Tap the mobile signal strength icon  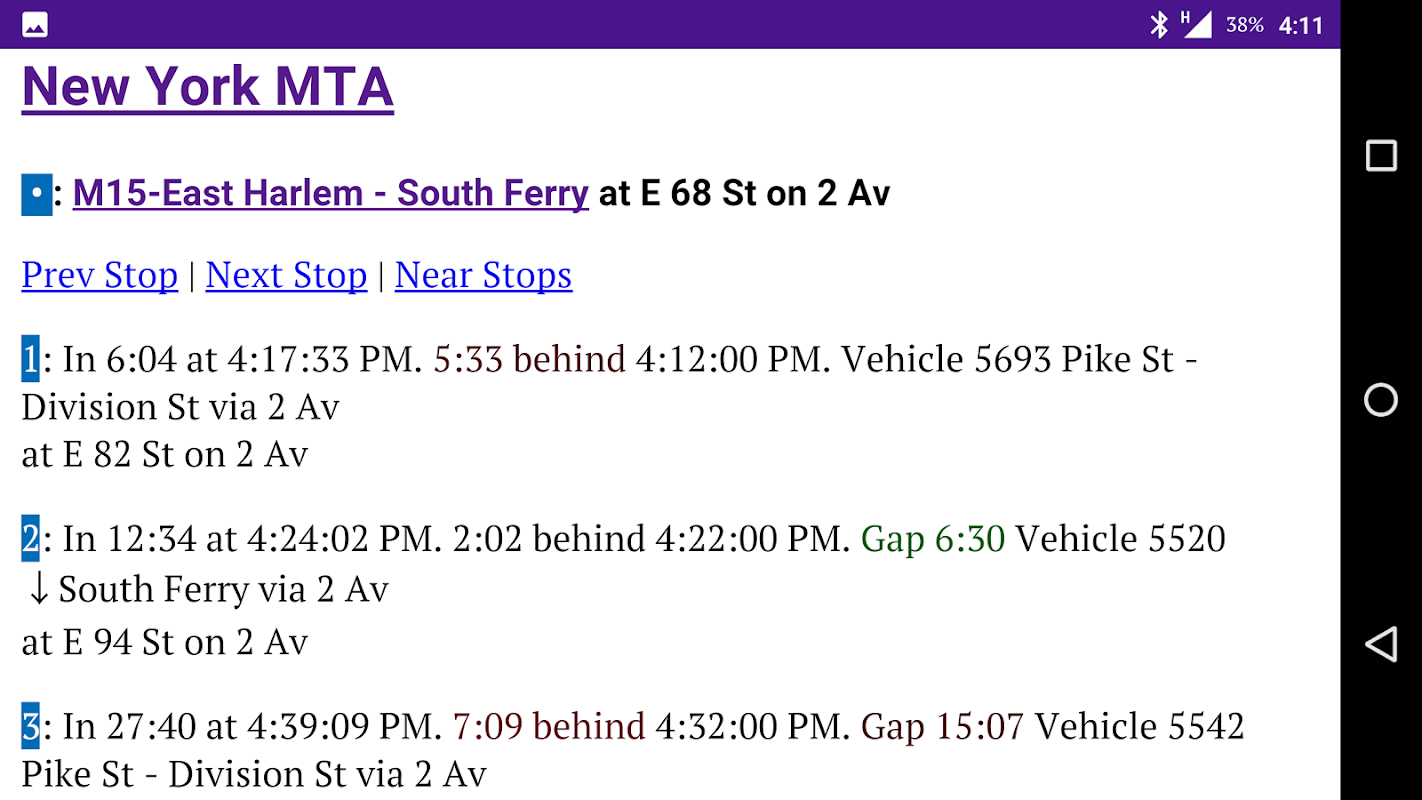pyautogui.click(x=1197, y=24)
